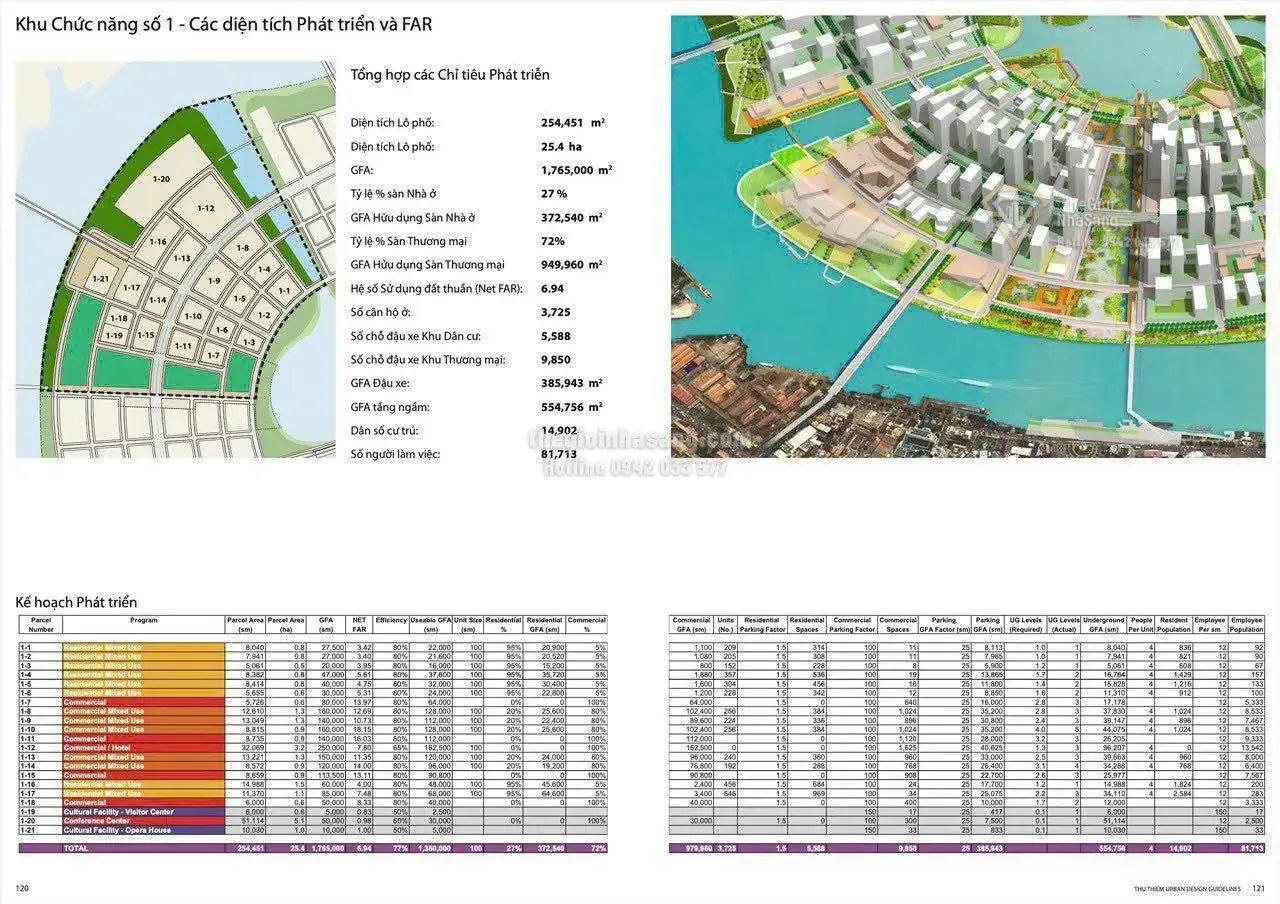Click page number 120 in the footer
This screenshot has width=1280, height=904.
coord(22,887)
